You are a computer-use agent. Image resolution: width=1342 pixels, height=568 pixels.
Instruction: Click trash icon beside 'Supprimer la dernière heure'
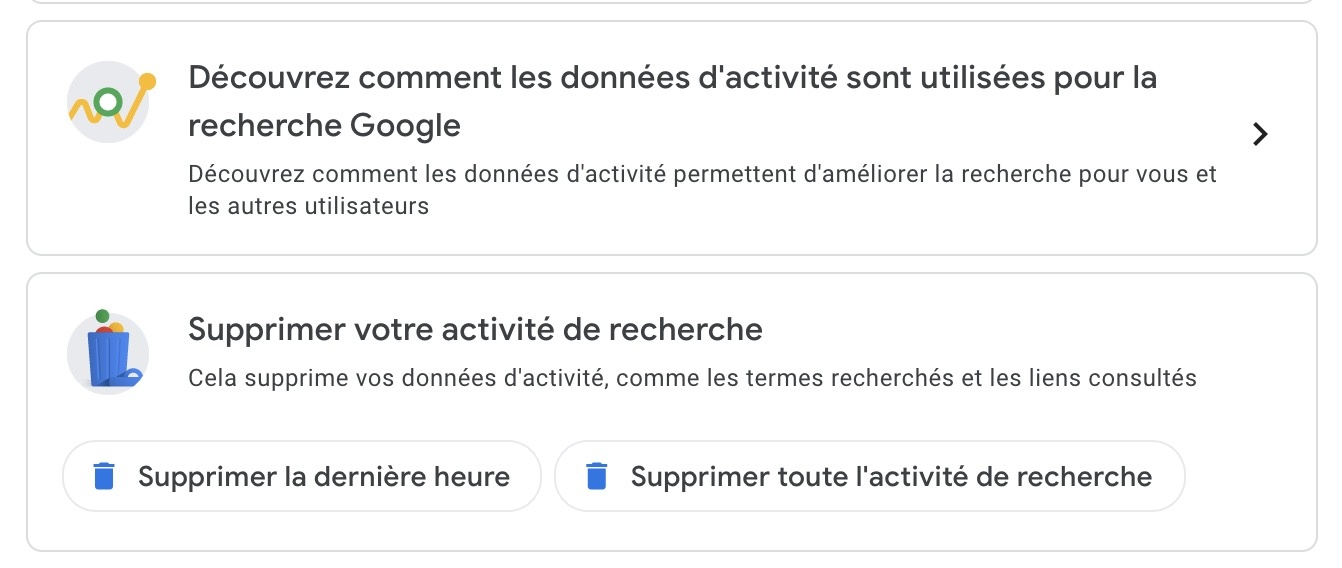pos(103,476)
